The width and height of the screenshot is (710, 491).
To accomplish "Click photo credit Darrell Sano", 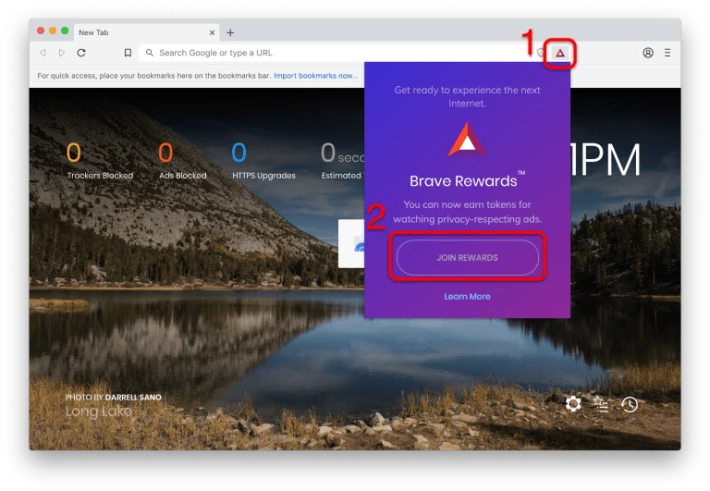I will click(x=113, y=397).
